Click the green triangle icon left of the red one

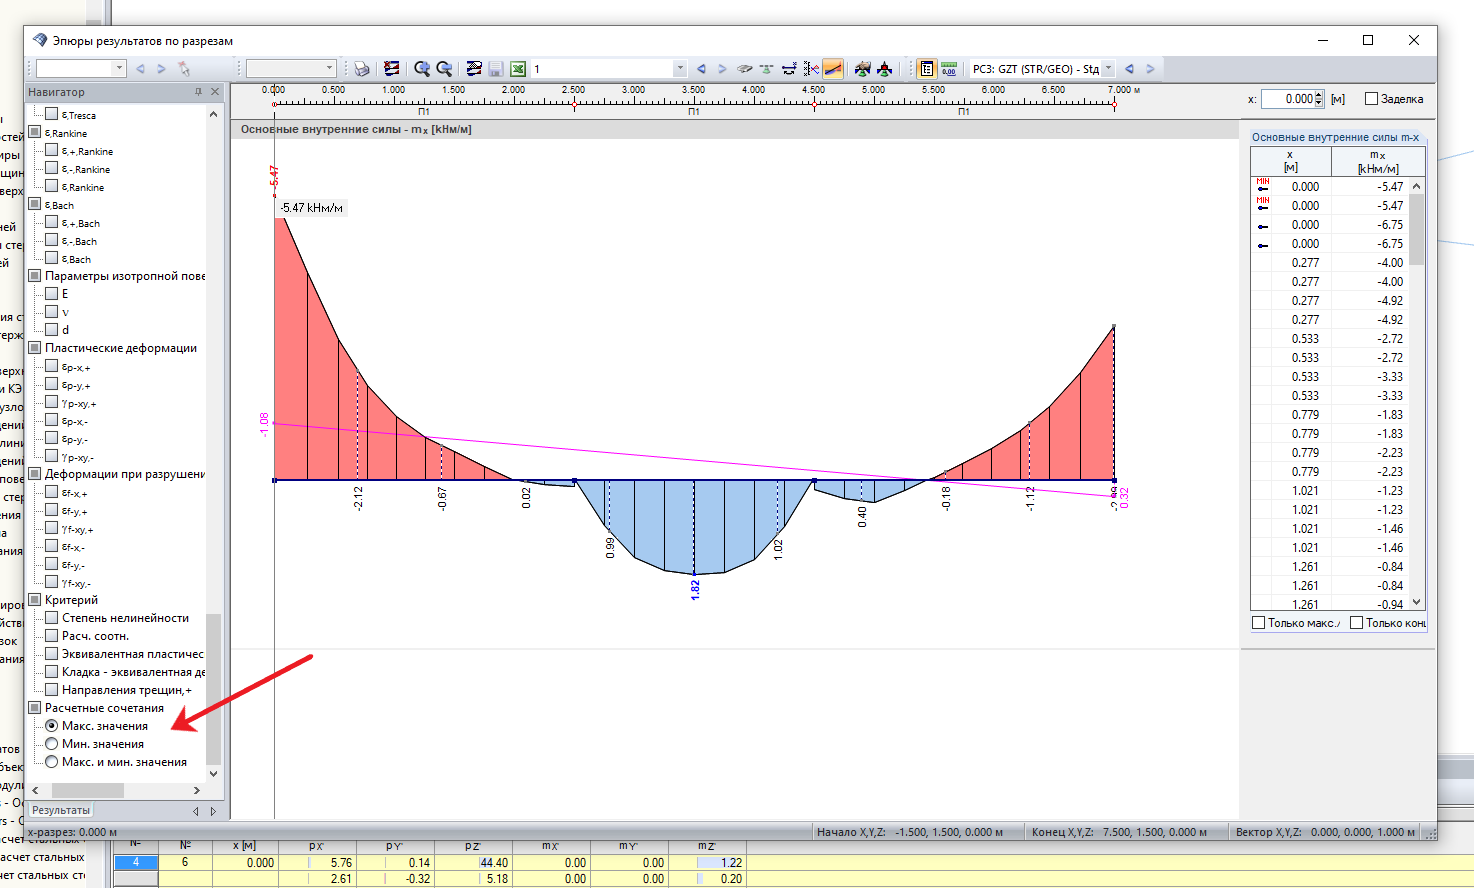coord(863,69)
